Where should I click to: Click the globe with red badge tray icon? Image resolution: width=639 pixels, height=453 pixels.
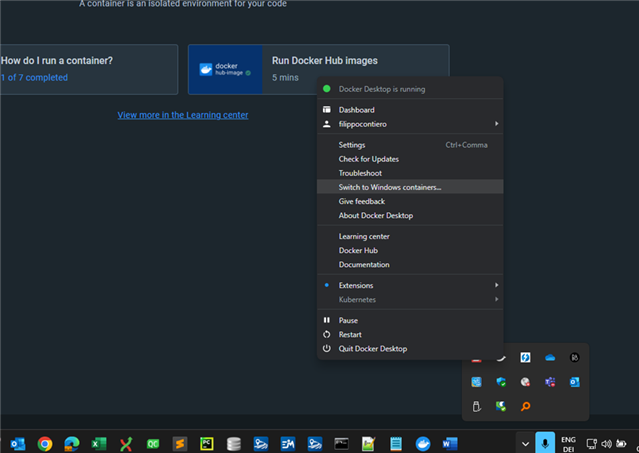[526, 382]
